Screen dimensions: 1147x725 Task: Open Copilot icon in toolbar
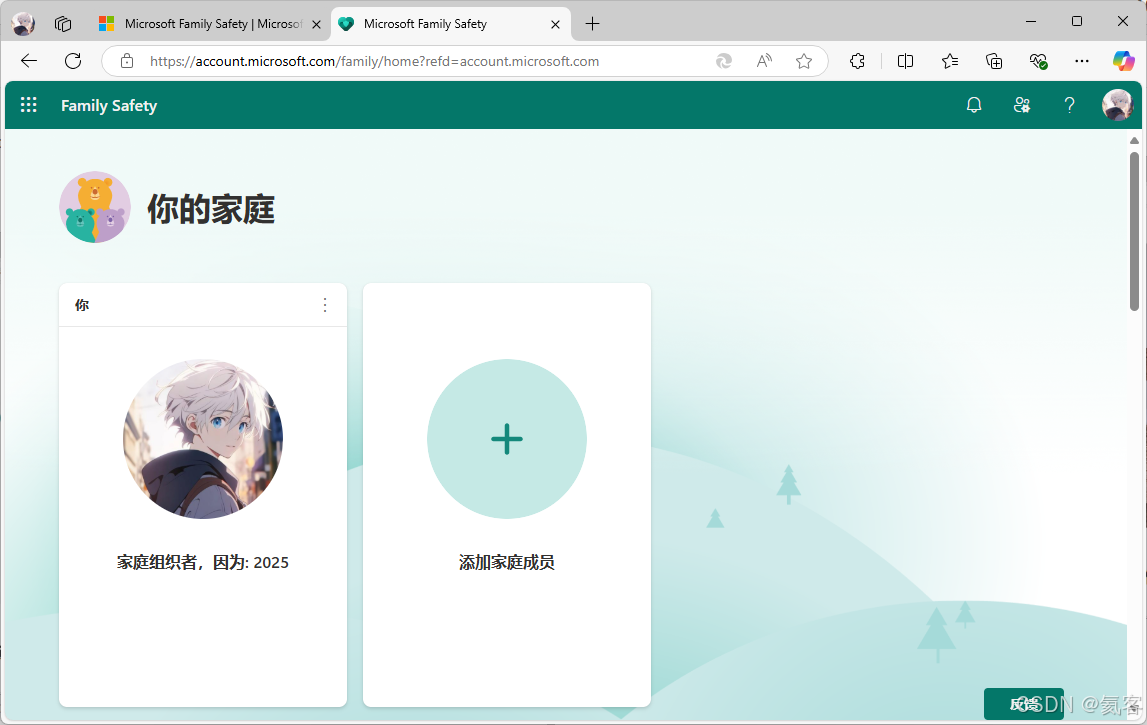click(x=1124, y=61)
